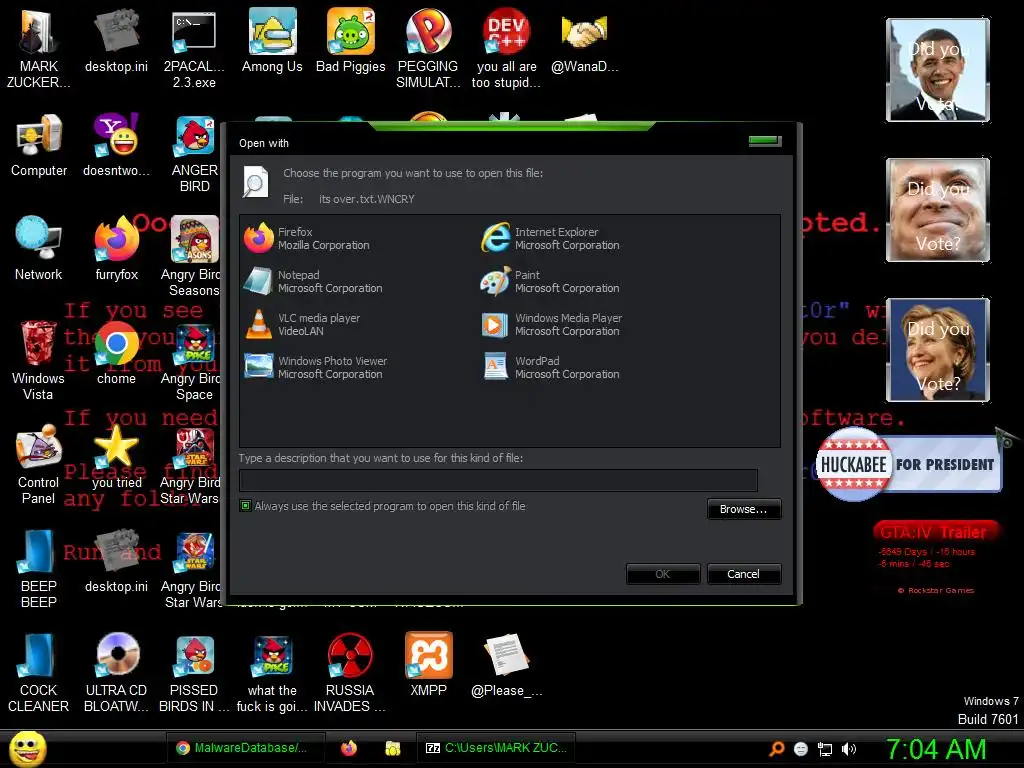Open MARK ZUCKER... desktop icon
This screenshot has width=1024, height=768.
click(39, 49)
